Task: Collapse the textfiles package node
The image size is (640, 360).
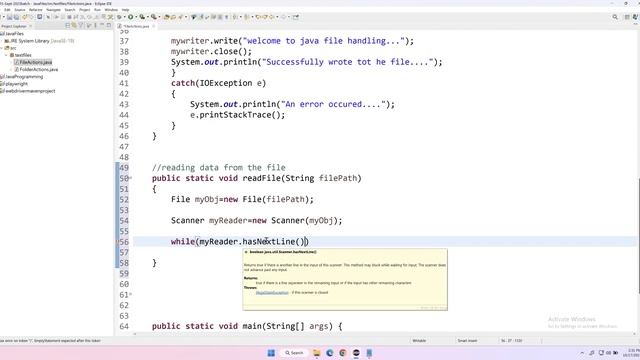Action: (6, 55)
